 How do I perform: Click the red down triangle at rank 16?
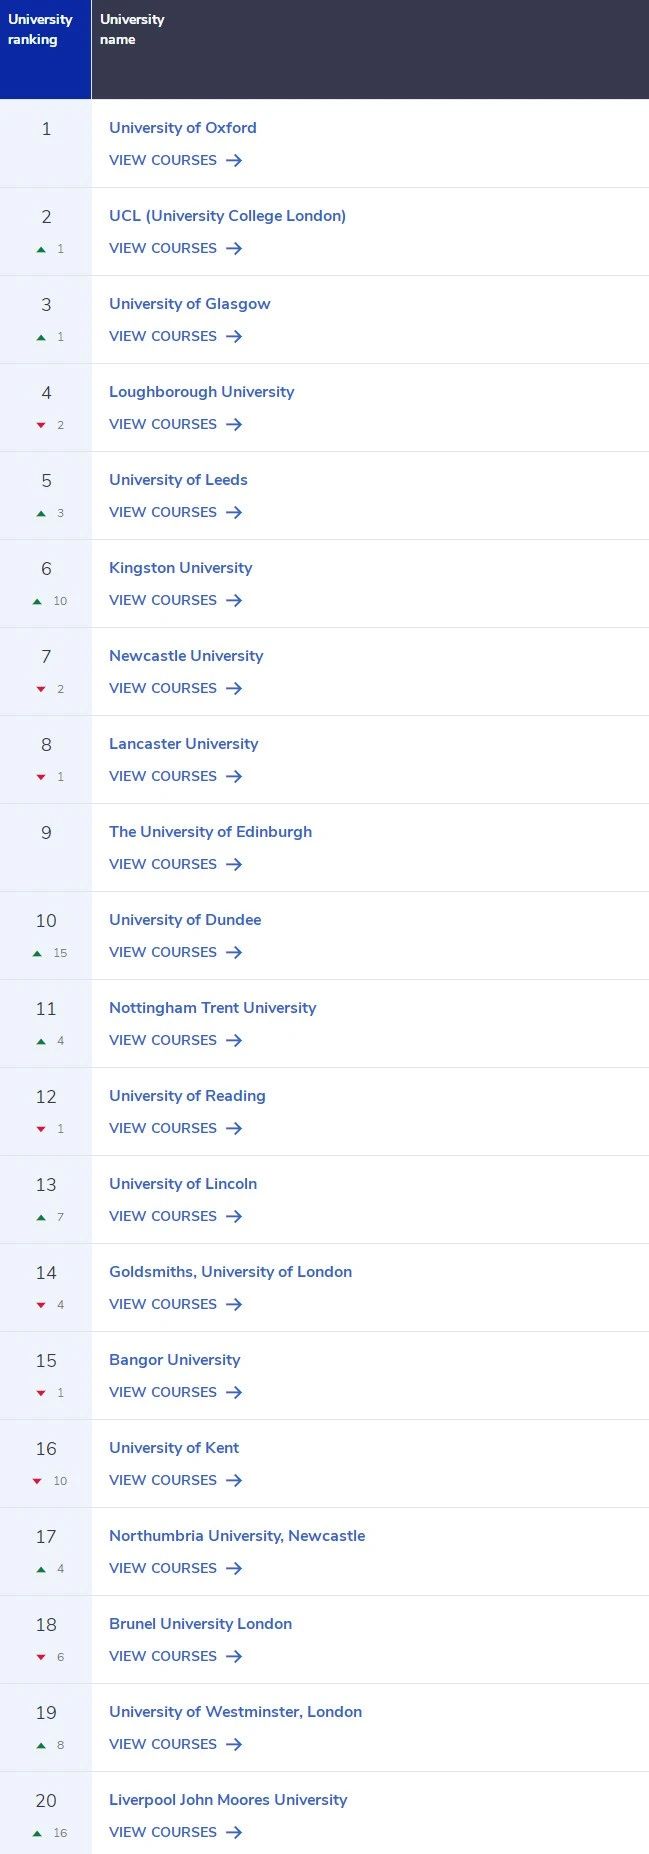click(37, 1481)
